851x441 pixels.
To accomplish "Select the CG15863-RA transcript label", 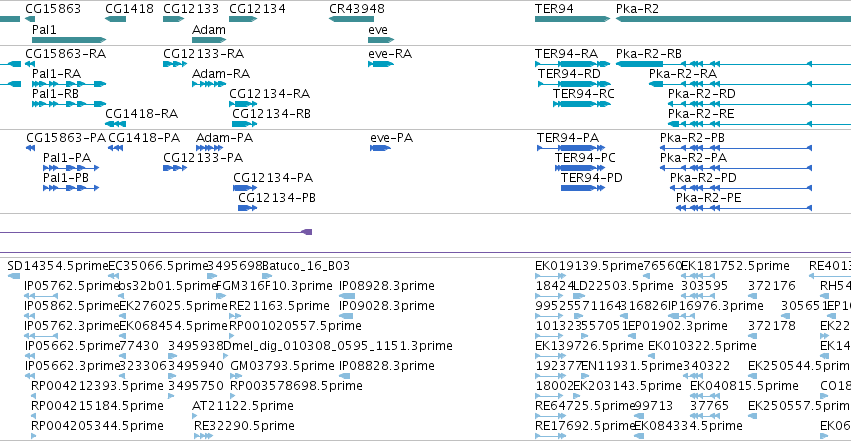I will click(x=66, y=54).
